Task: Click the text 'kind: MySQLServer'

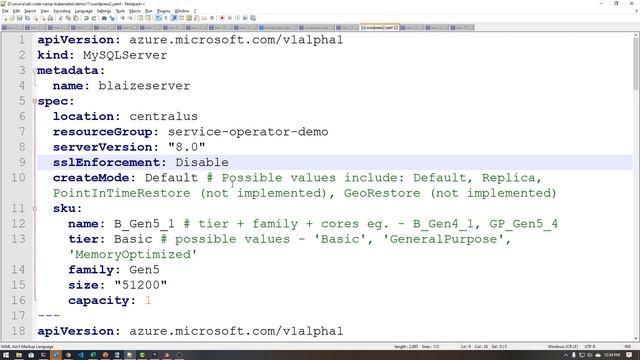Action: pyautogui.click(x=102, y=55)
